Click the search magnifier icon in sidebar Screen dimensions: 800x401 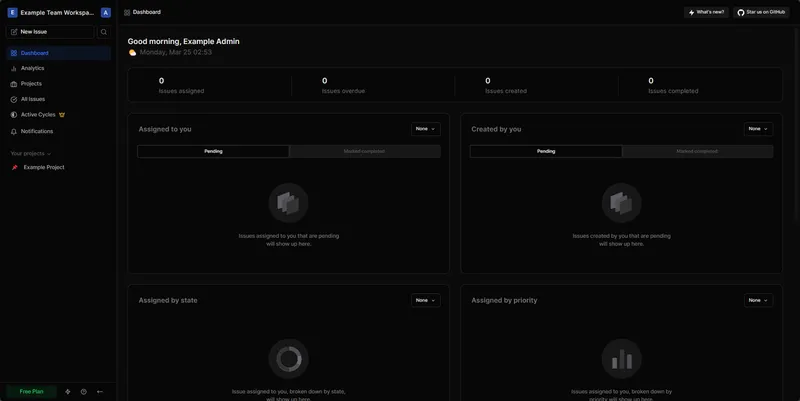(103, 32)
